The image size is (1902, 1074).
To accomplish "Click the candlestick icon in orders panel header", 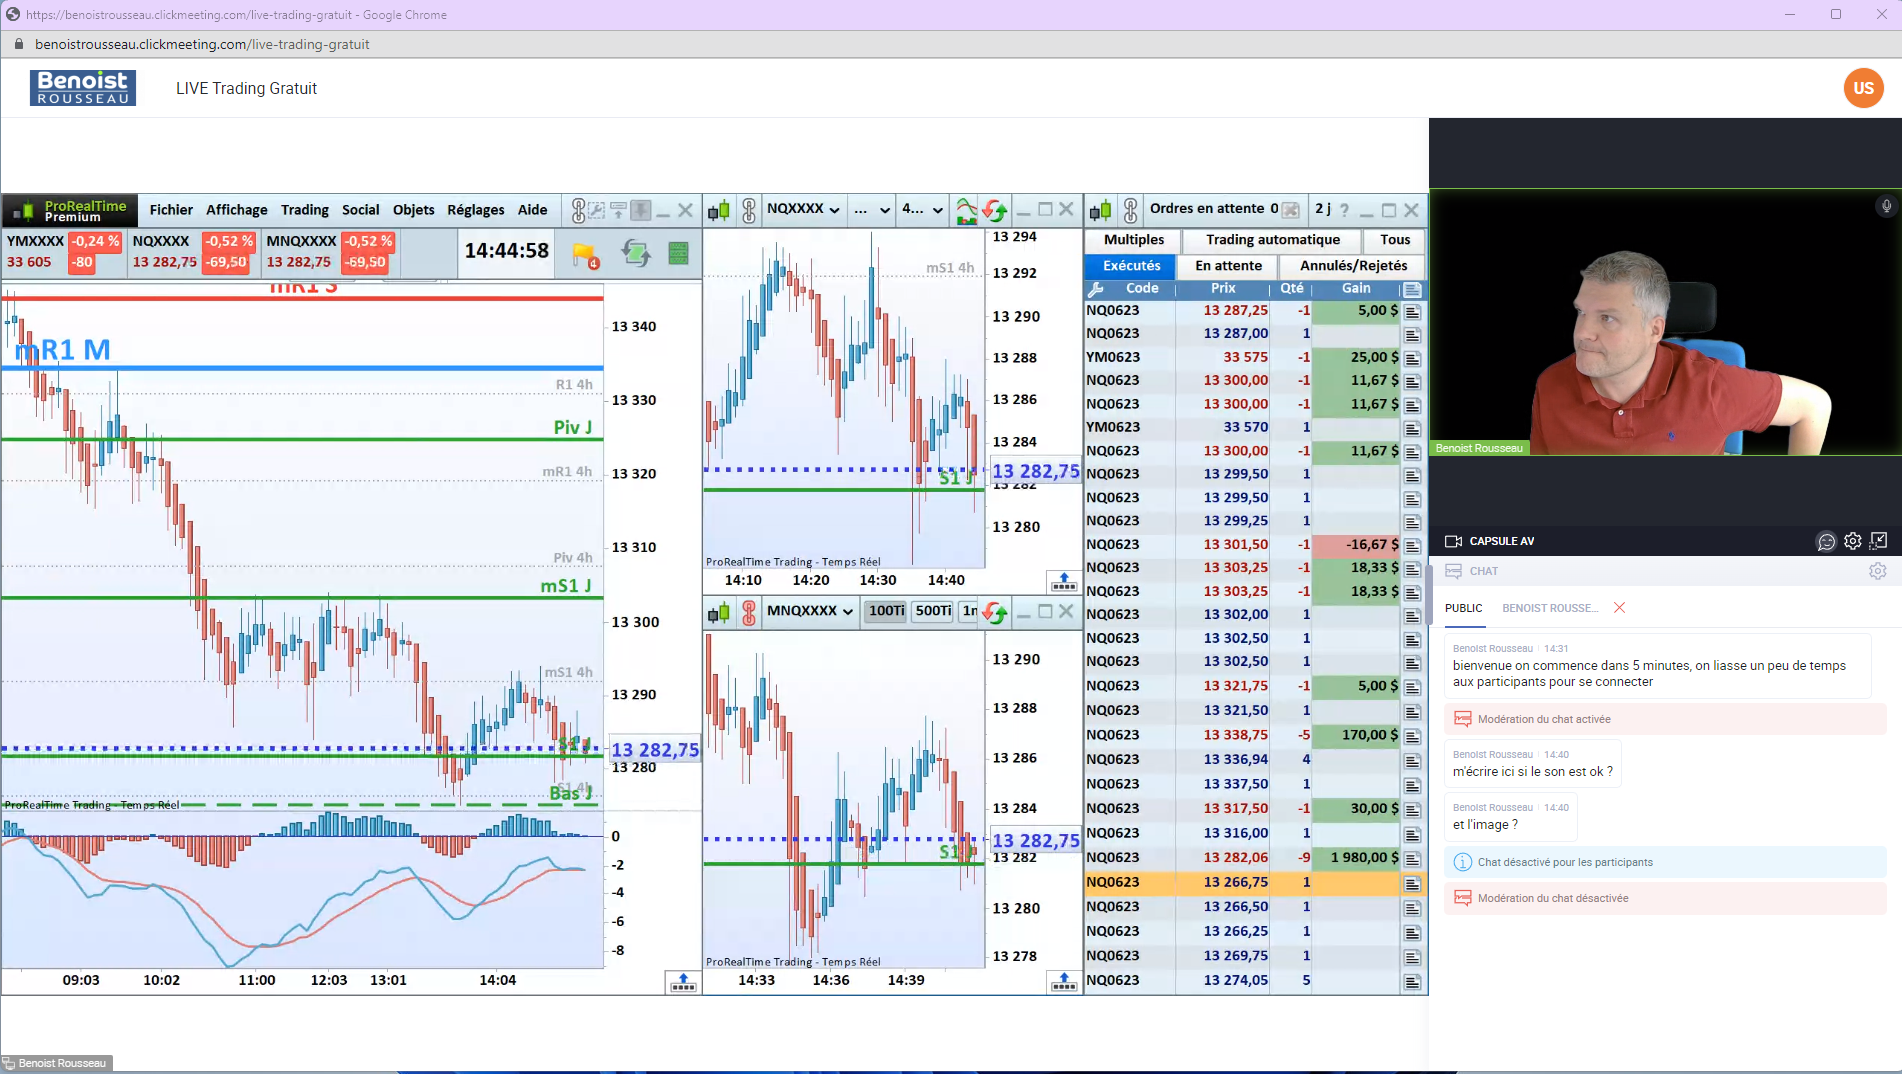I will click(1101, 210).
